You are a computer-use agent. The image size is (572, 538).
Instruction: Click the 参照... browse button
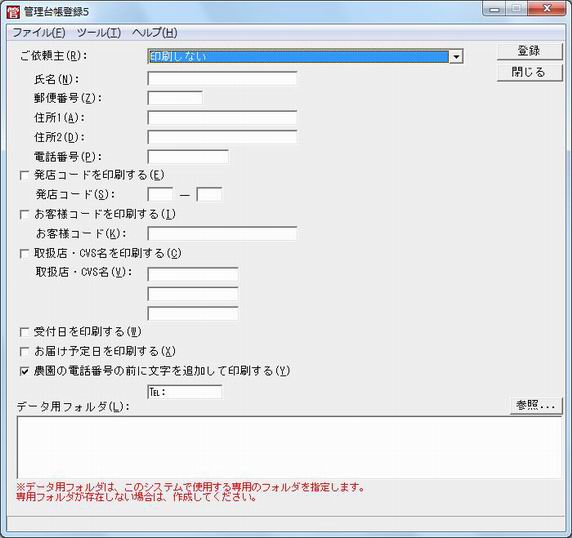tap(536, 405)
